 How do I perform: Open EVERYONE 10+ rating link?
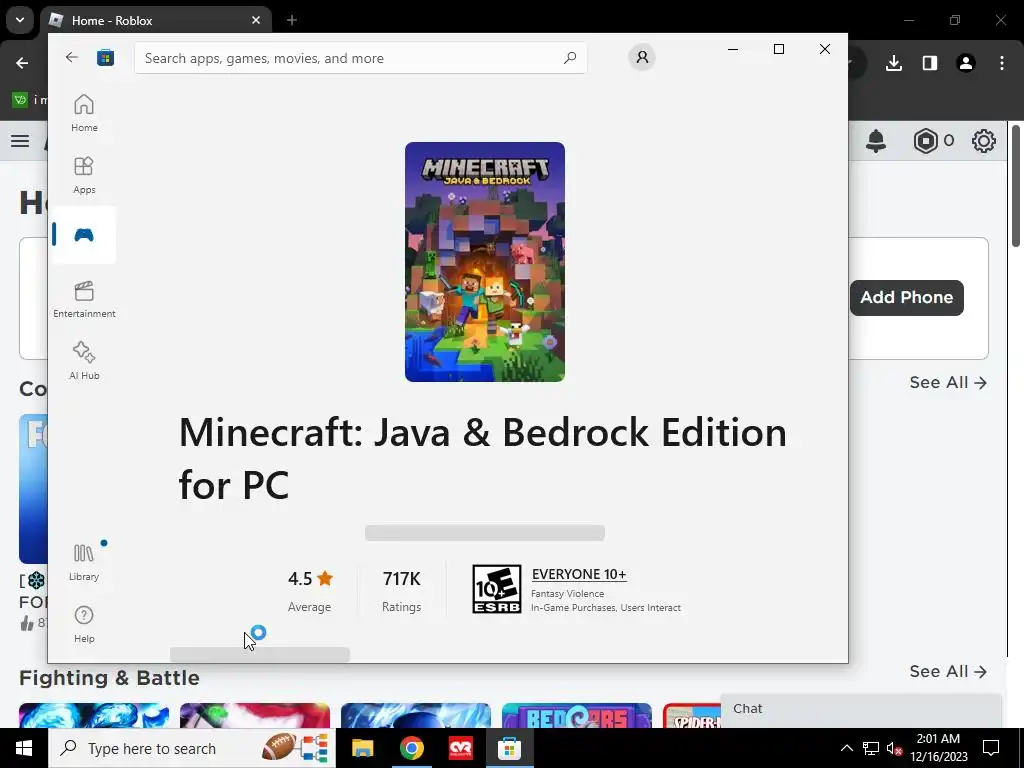[x=579, y=574]
